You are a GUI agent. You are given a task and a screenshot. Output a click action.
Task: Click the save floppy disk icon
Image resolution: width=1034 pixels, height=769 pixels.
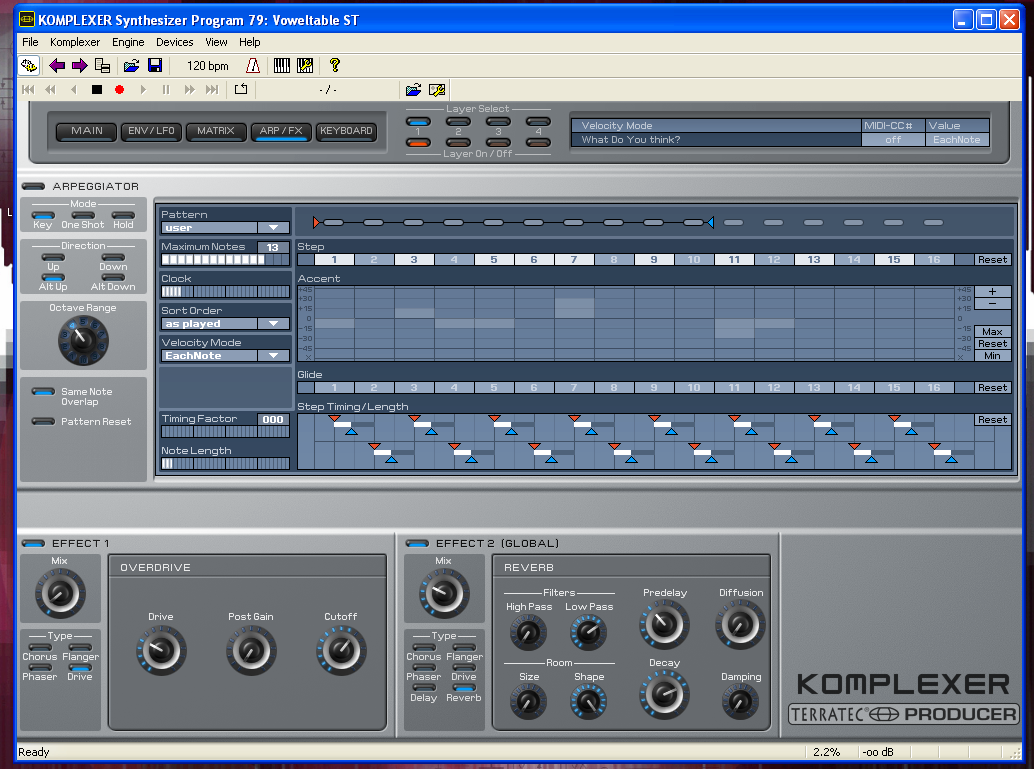(155, 65)
